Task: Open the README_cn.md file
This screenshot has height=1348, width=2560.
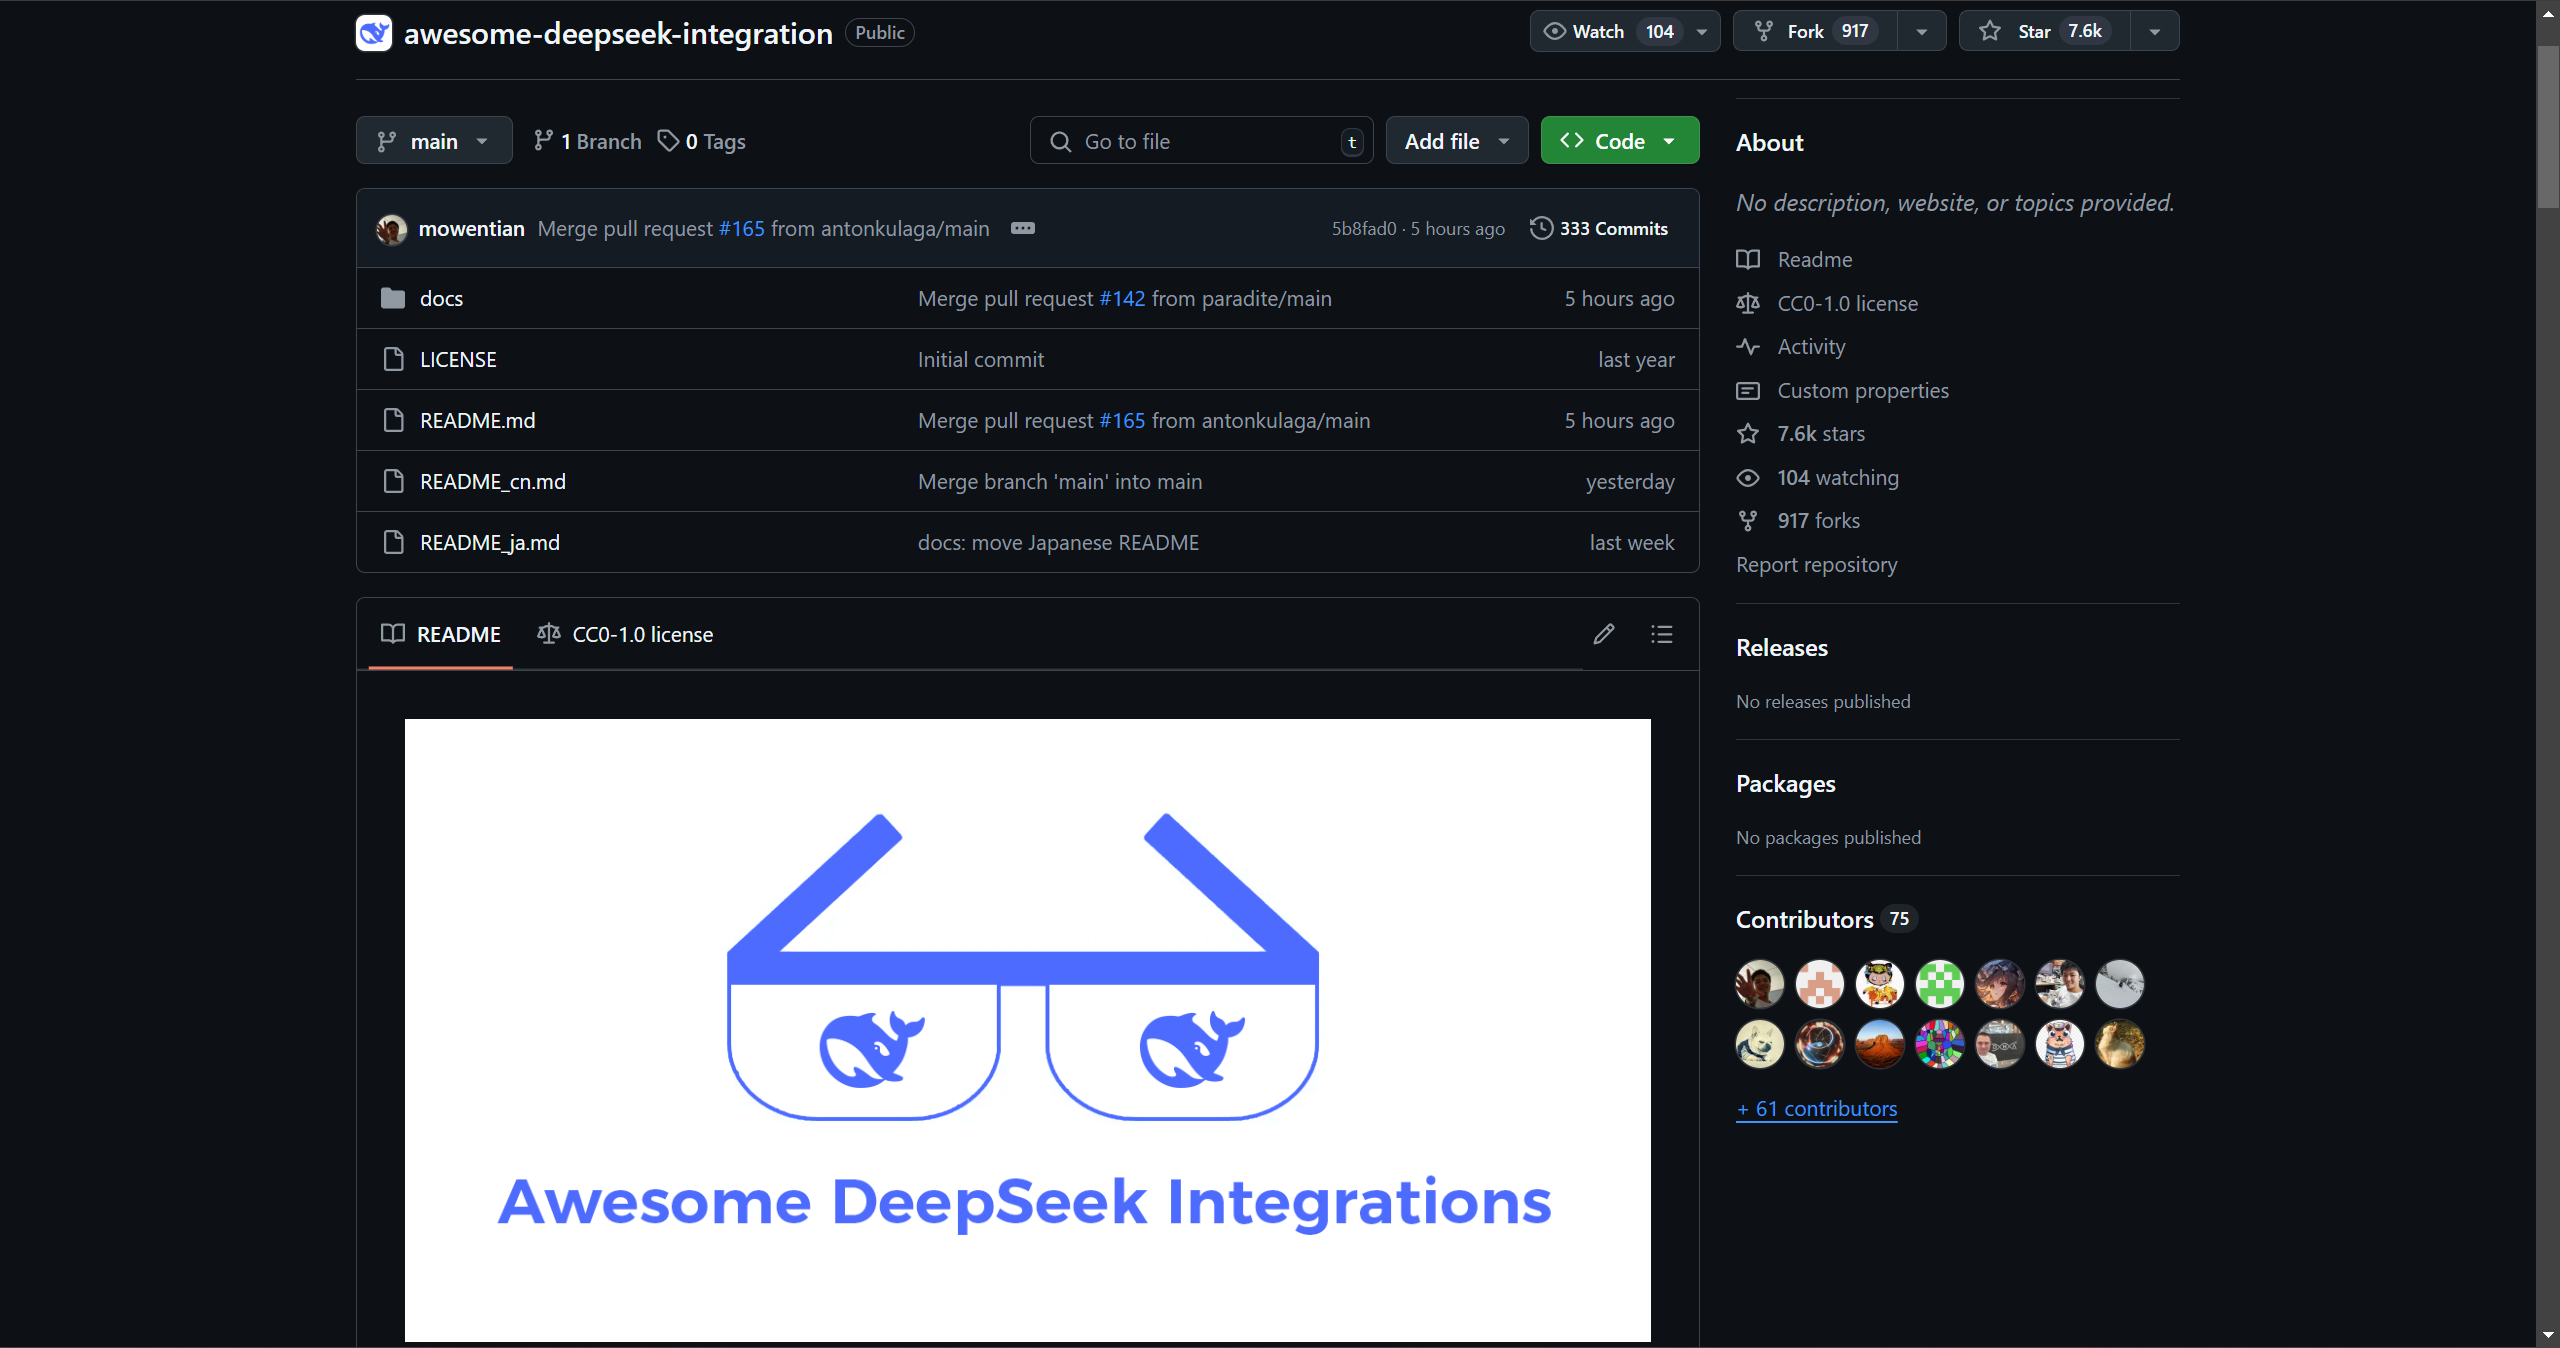Action: point(493,482)
